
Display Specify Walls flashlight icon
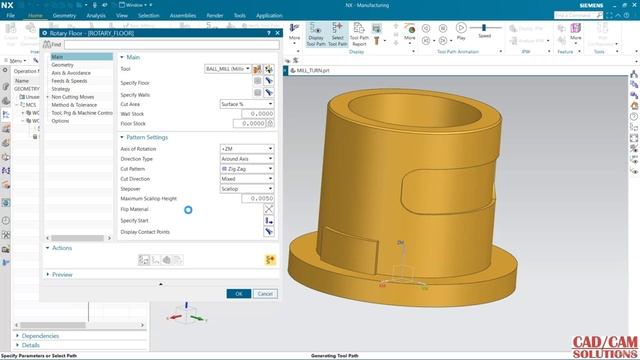(269, 93)
